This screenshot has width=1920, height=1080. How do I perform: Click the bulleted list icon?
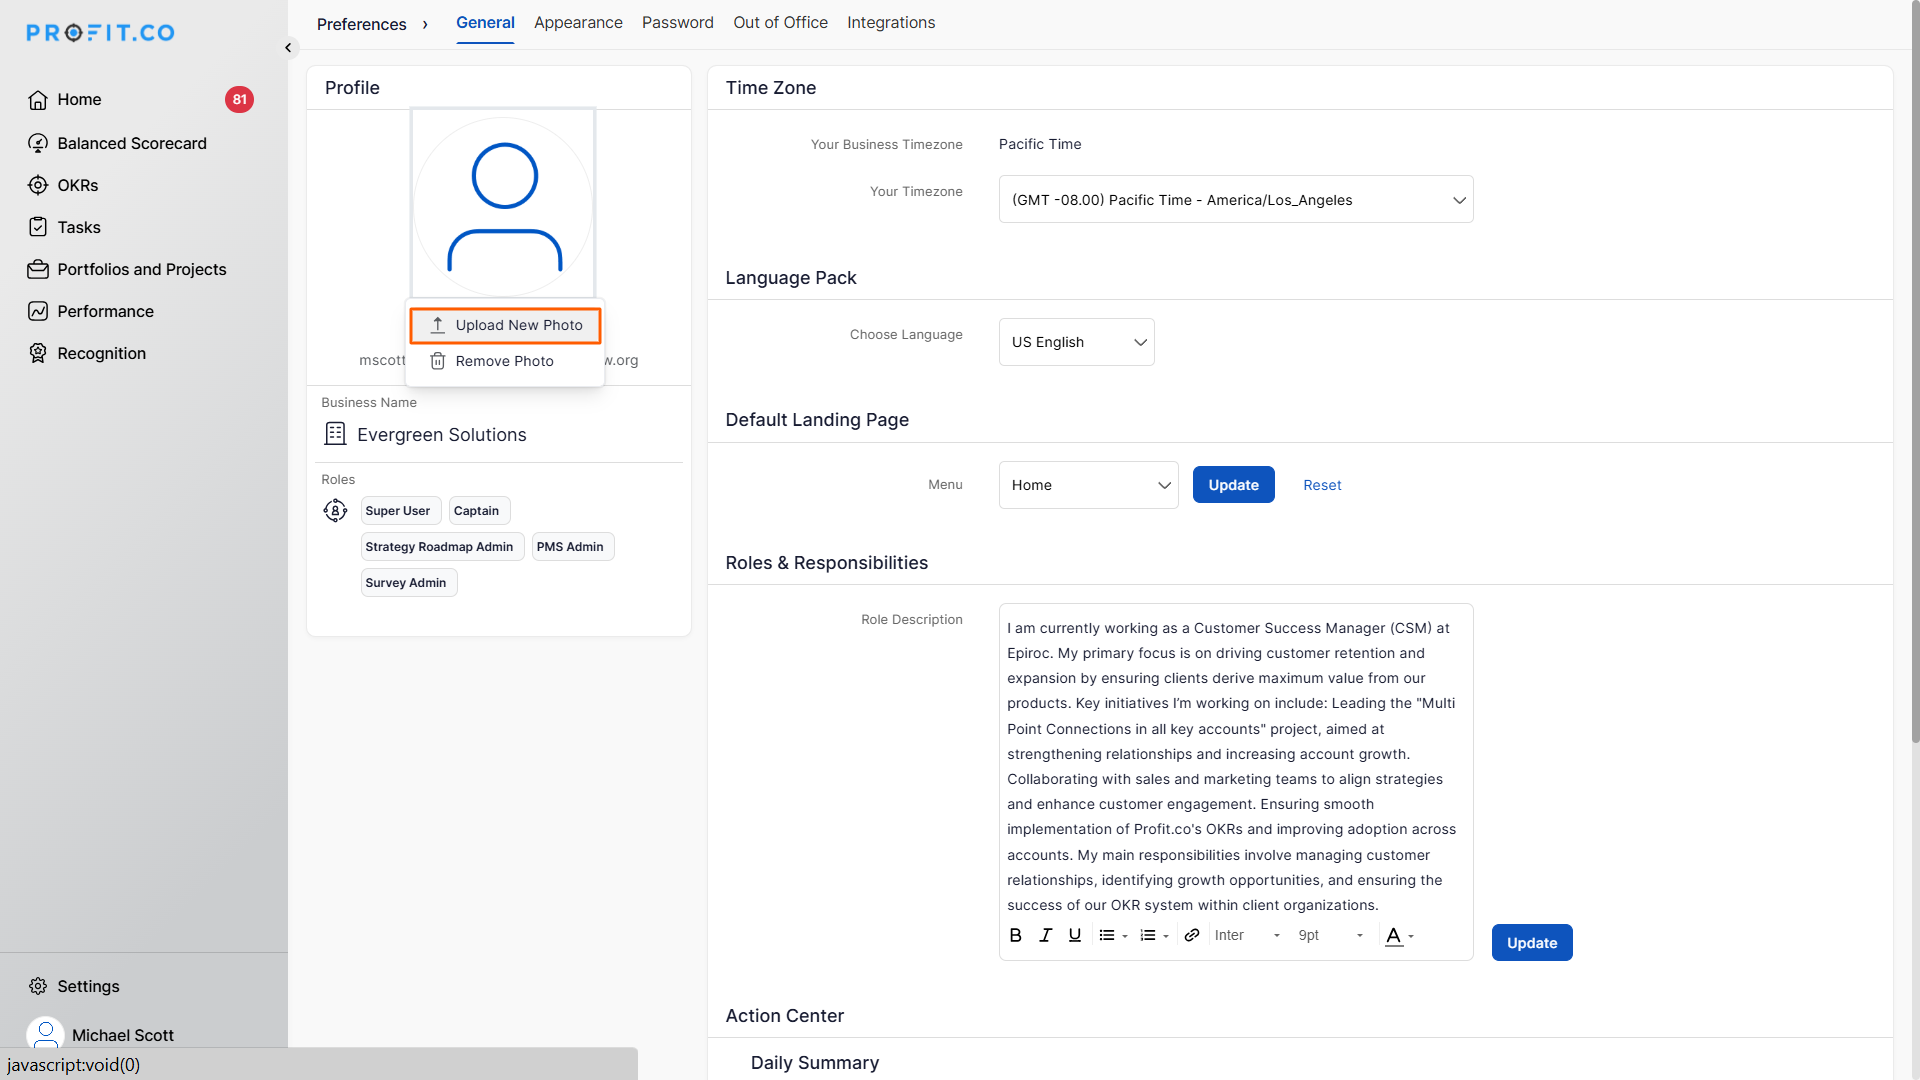[x=1106, y=935]
